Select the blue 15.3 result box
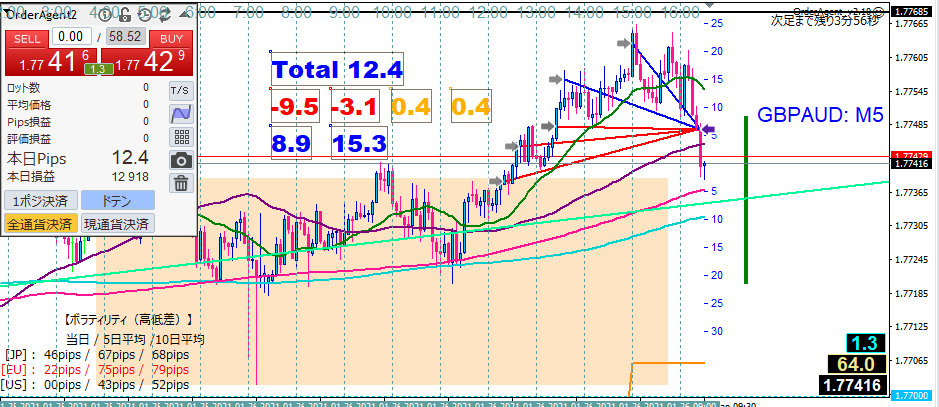 359,143
